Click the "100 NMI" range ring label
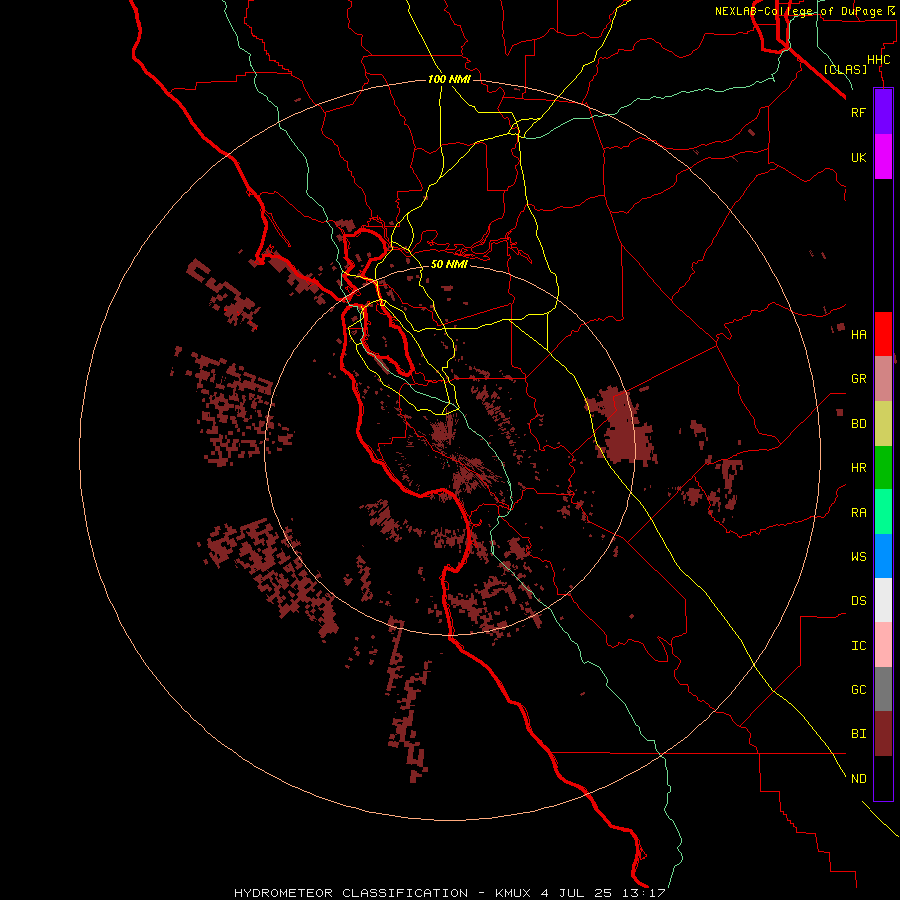The width and height of the screenshot is (900, 900). pyautogui.click(x=449, y=79)
